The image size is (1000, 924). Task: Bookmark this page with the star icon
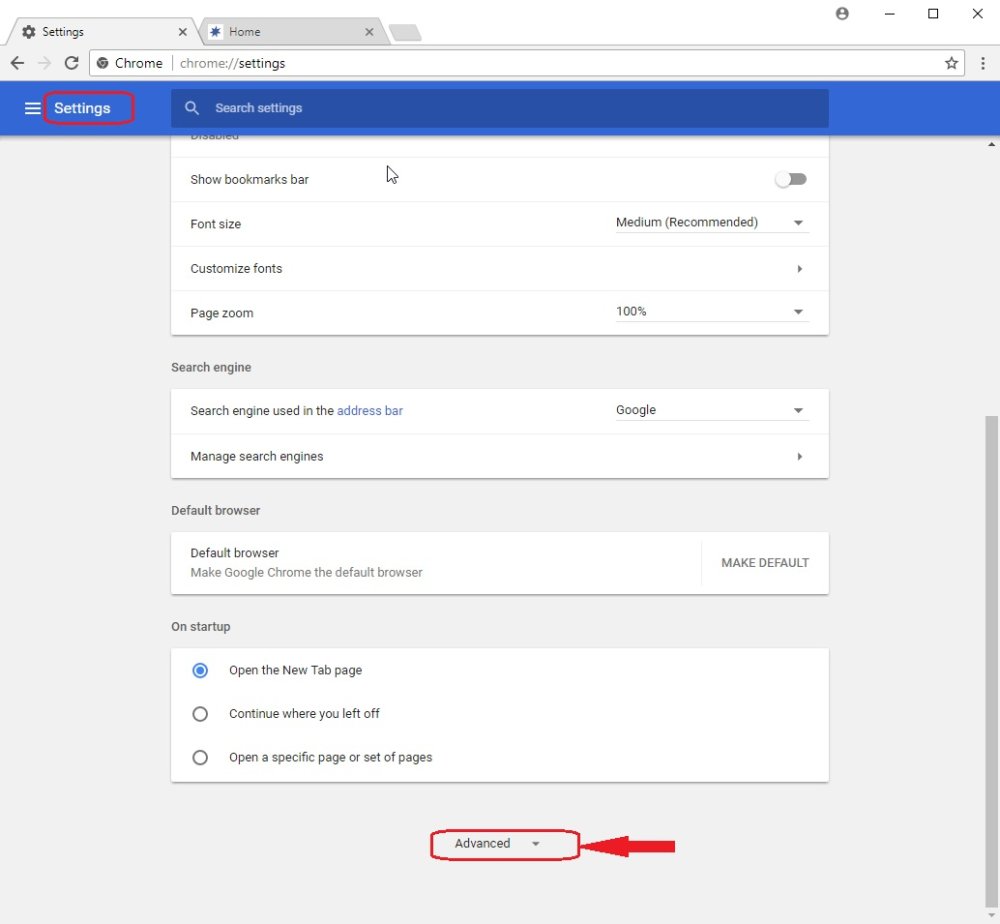pos(951,62)
